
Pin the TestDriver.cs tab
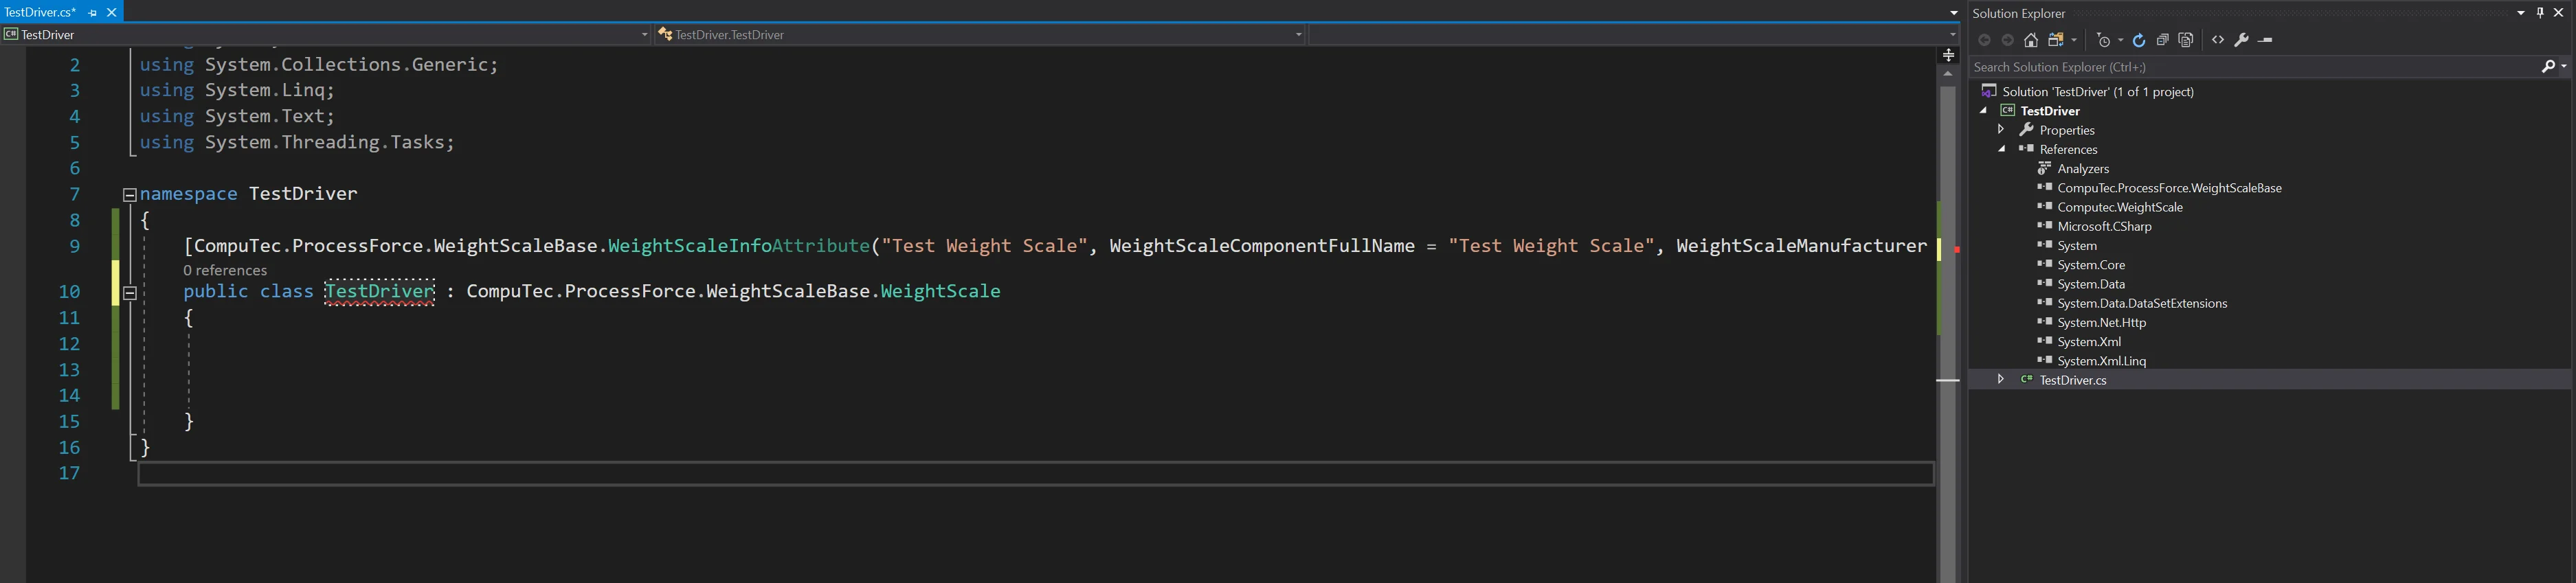pyautogui.click(x=93, y=13)
